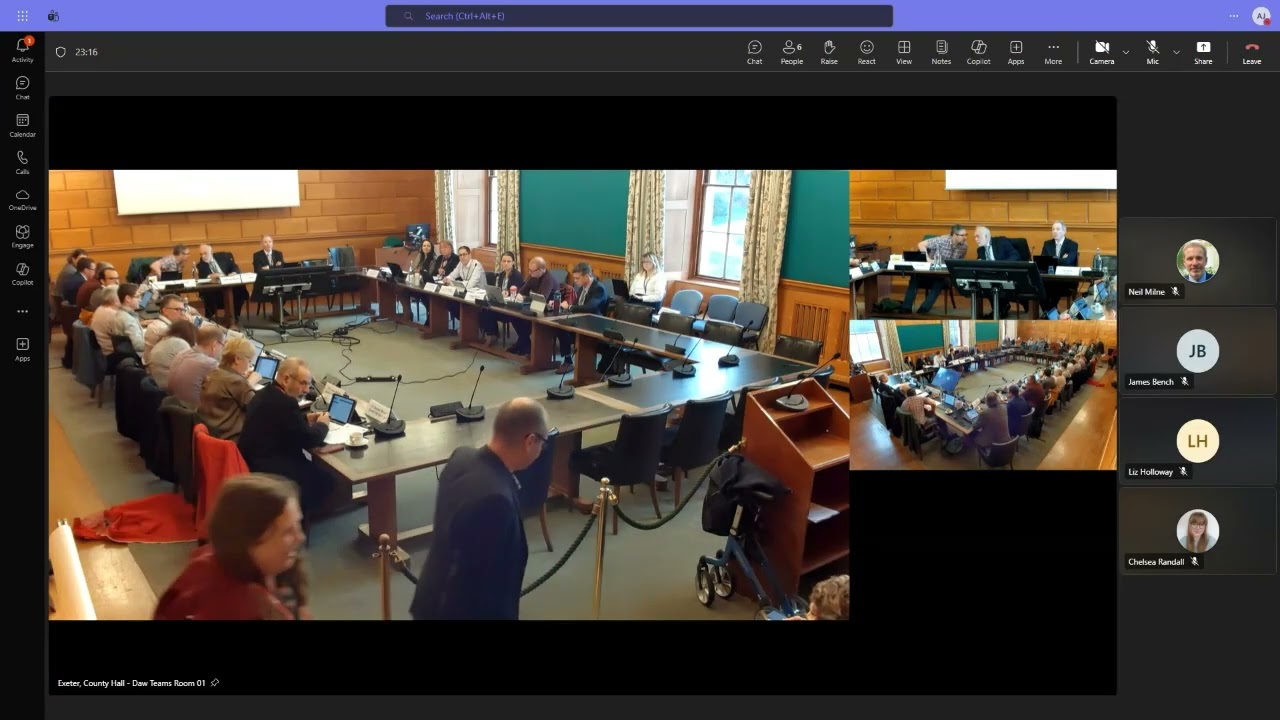Show People participants list
Screen dimensions: 1280x720
click(792, 52)
